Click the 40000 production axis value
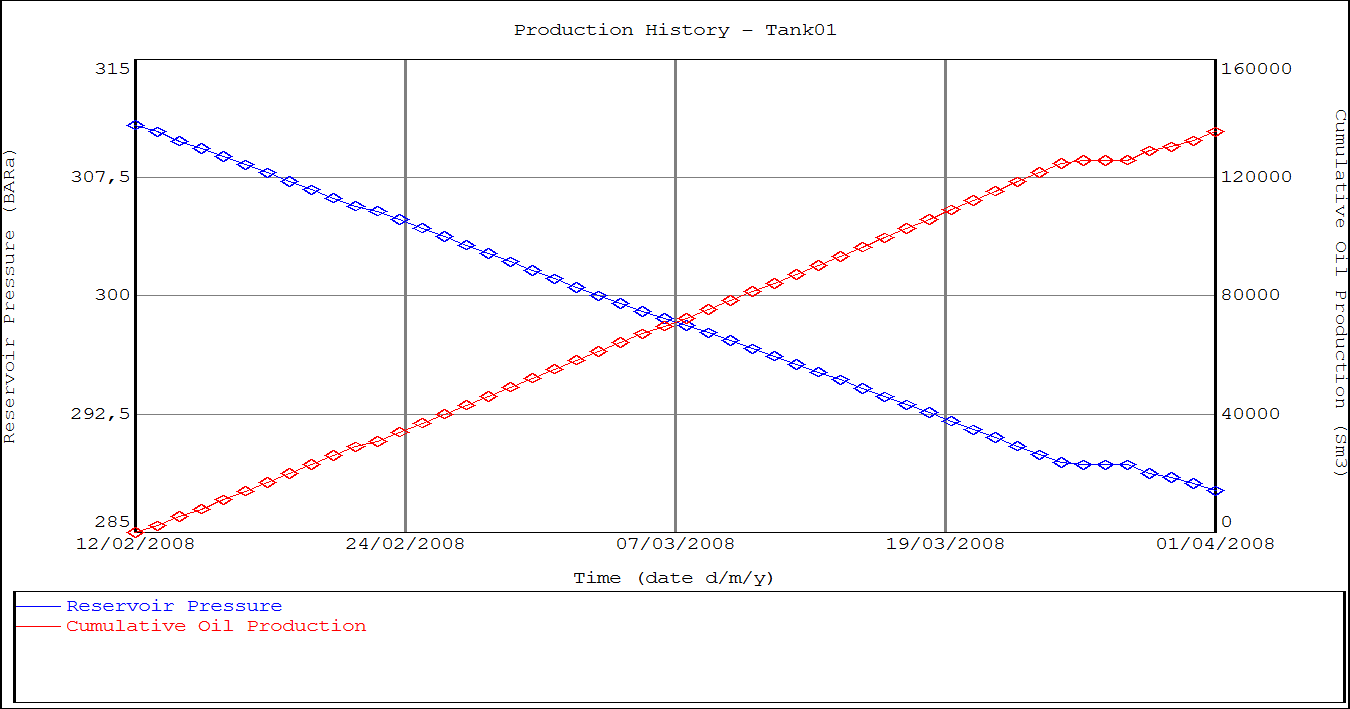The width and height of the screenshot is (1350, 709). click(x=1251, y=414)
